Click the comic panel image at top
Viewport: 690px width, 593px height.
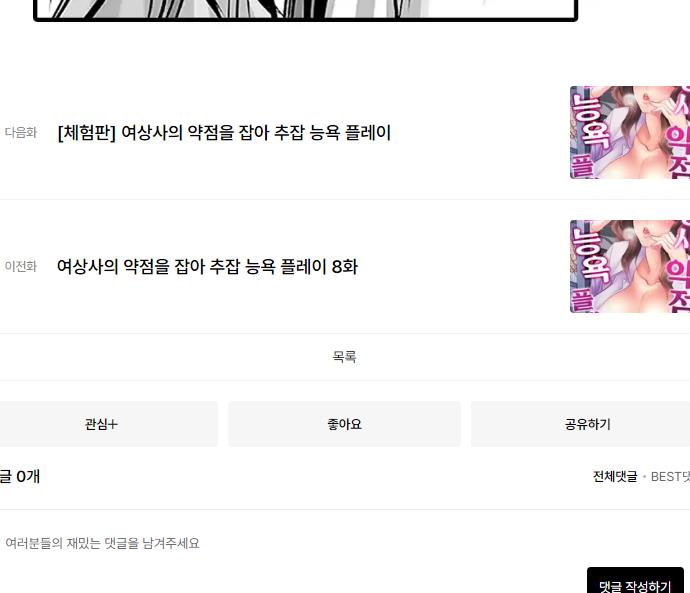tap(305, 10)
